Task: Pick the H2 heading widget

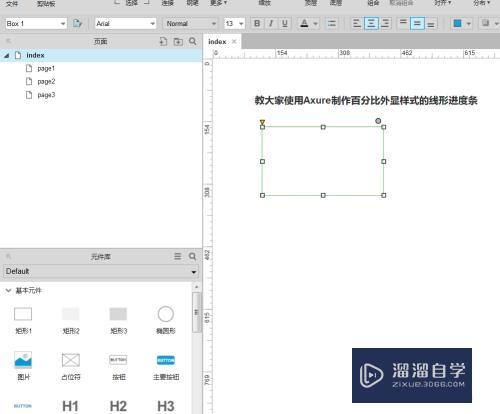Action: (118, 406)
